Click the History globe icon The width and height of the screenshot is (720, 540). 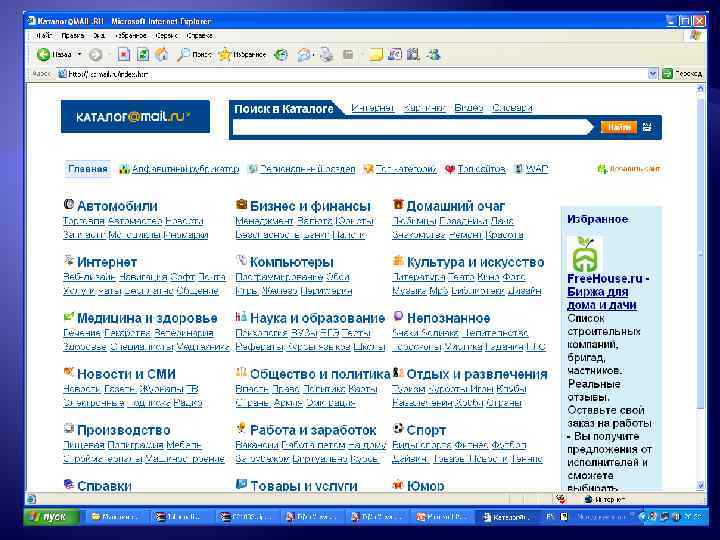tap(281, 55)
